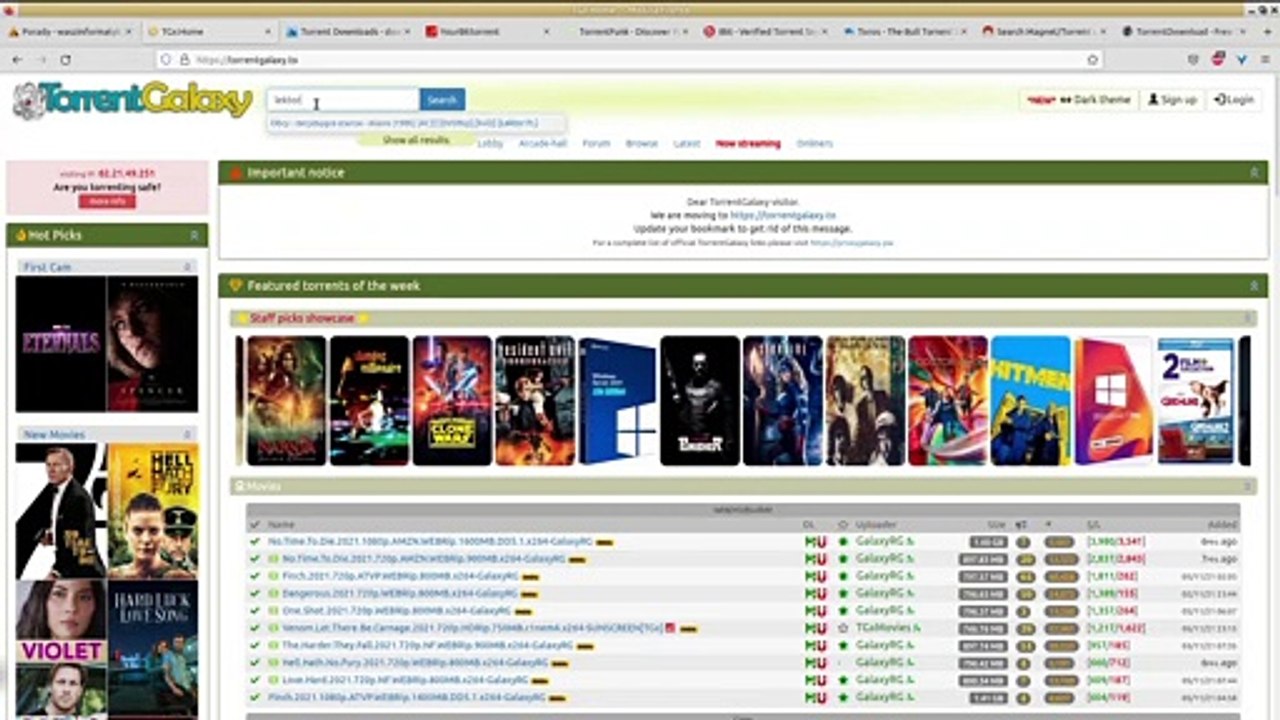Click the Sign up button

(x=1173, y=100)
